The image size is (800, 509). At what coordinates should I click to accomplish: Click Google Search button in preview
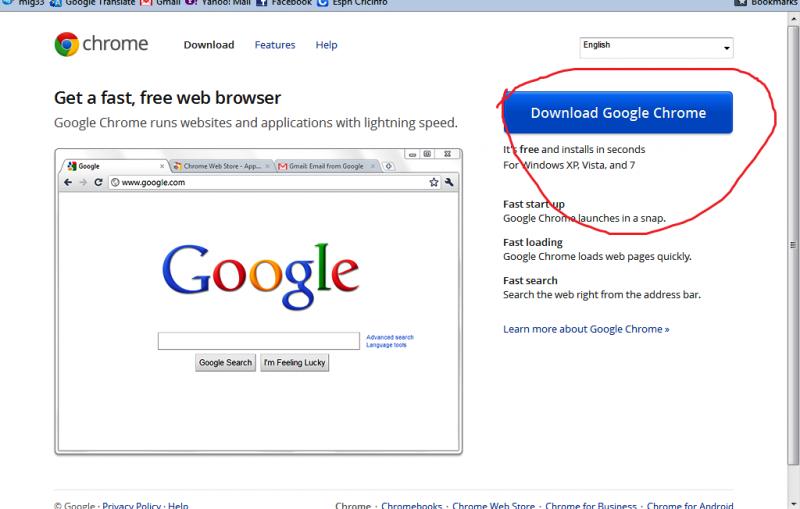click(x=225, y=362)
